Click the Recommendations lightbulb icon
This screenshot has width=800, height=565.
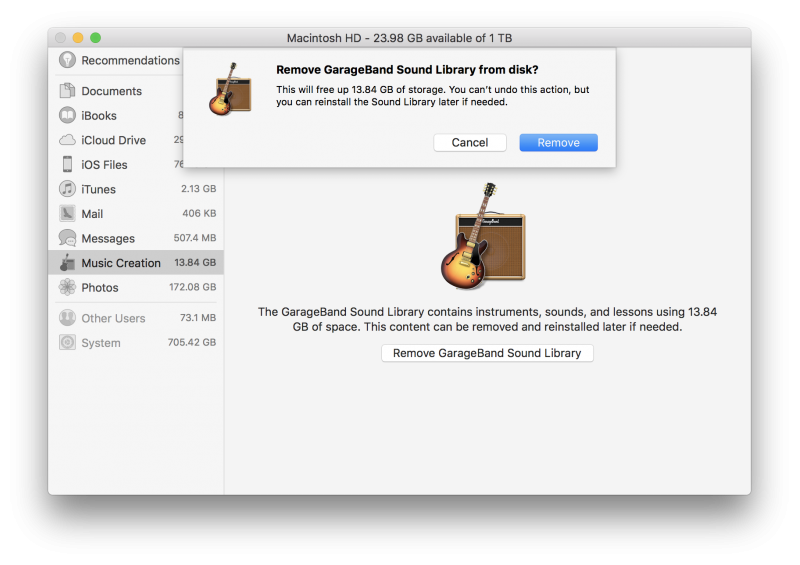[x=67, y=60]
